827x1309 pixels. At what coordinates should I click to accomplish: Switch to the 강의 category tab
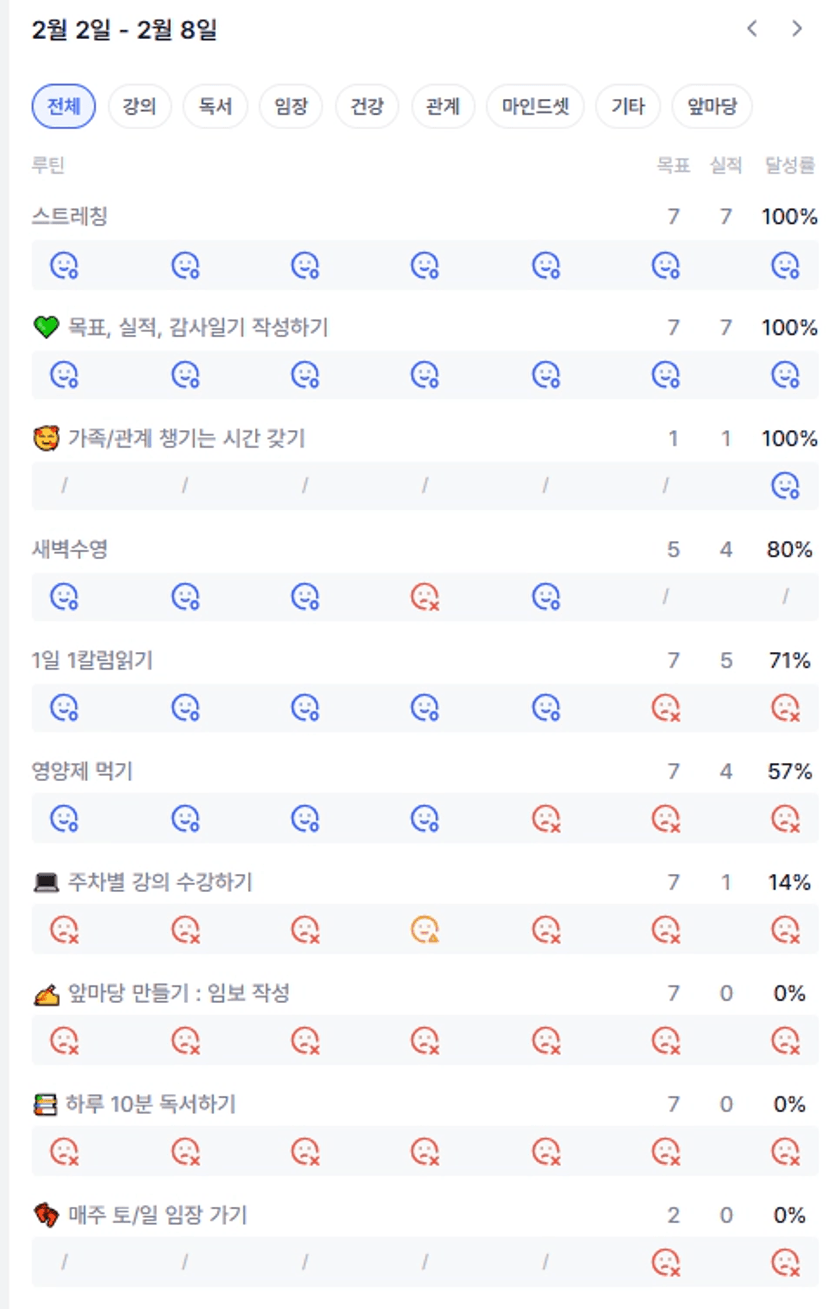(139, 107)
